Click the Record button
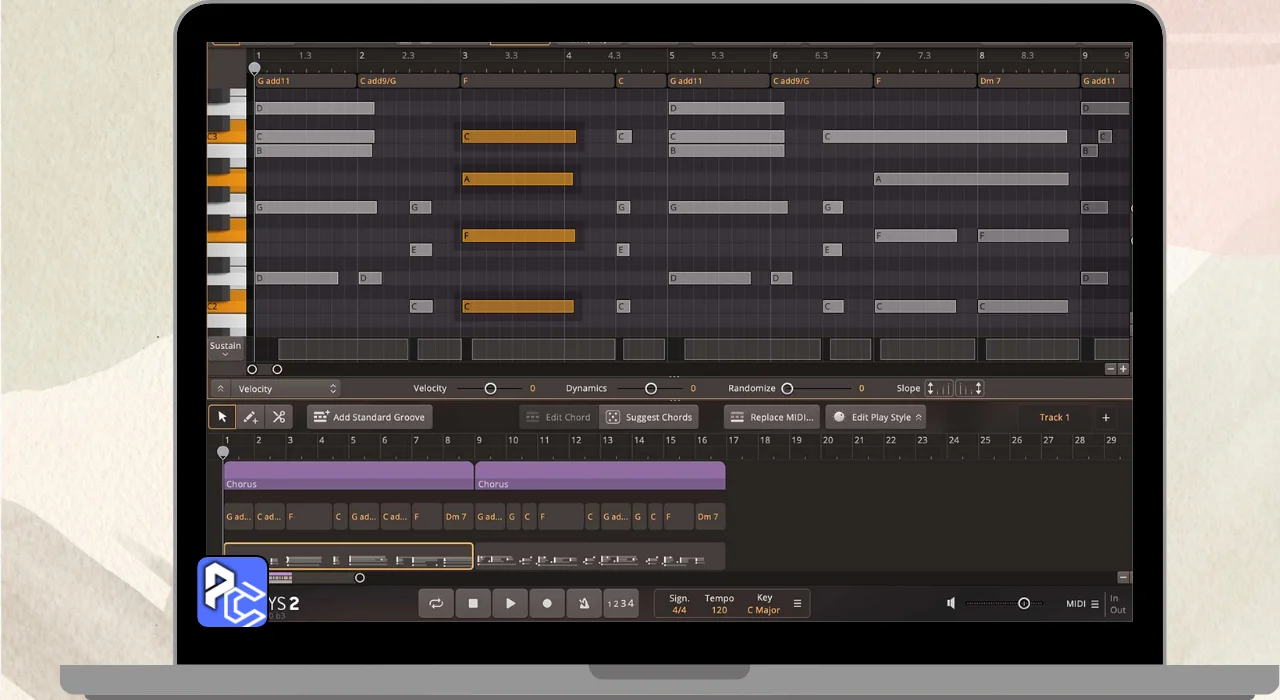Viewport: 1280px width, 700px height. (547, 604)
